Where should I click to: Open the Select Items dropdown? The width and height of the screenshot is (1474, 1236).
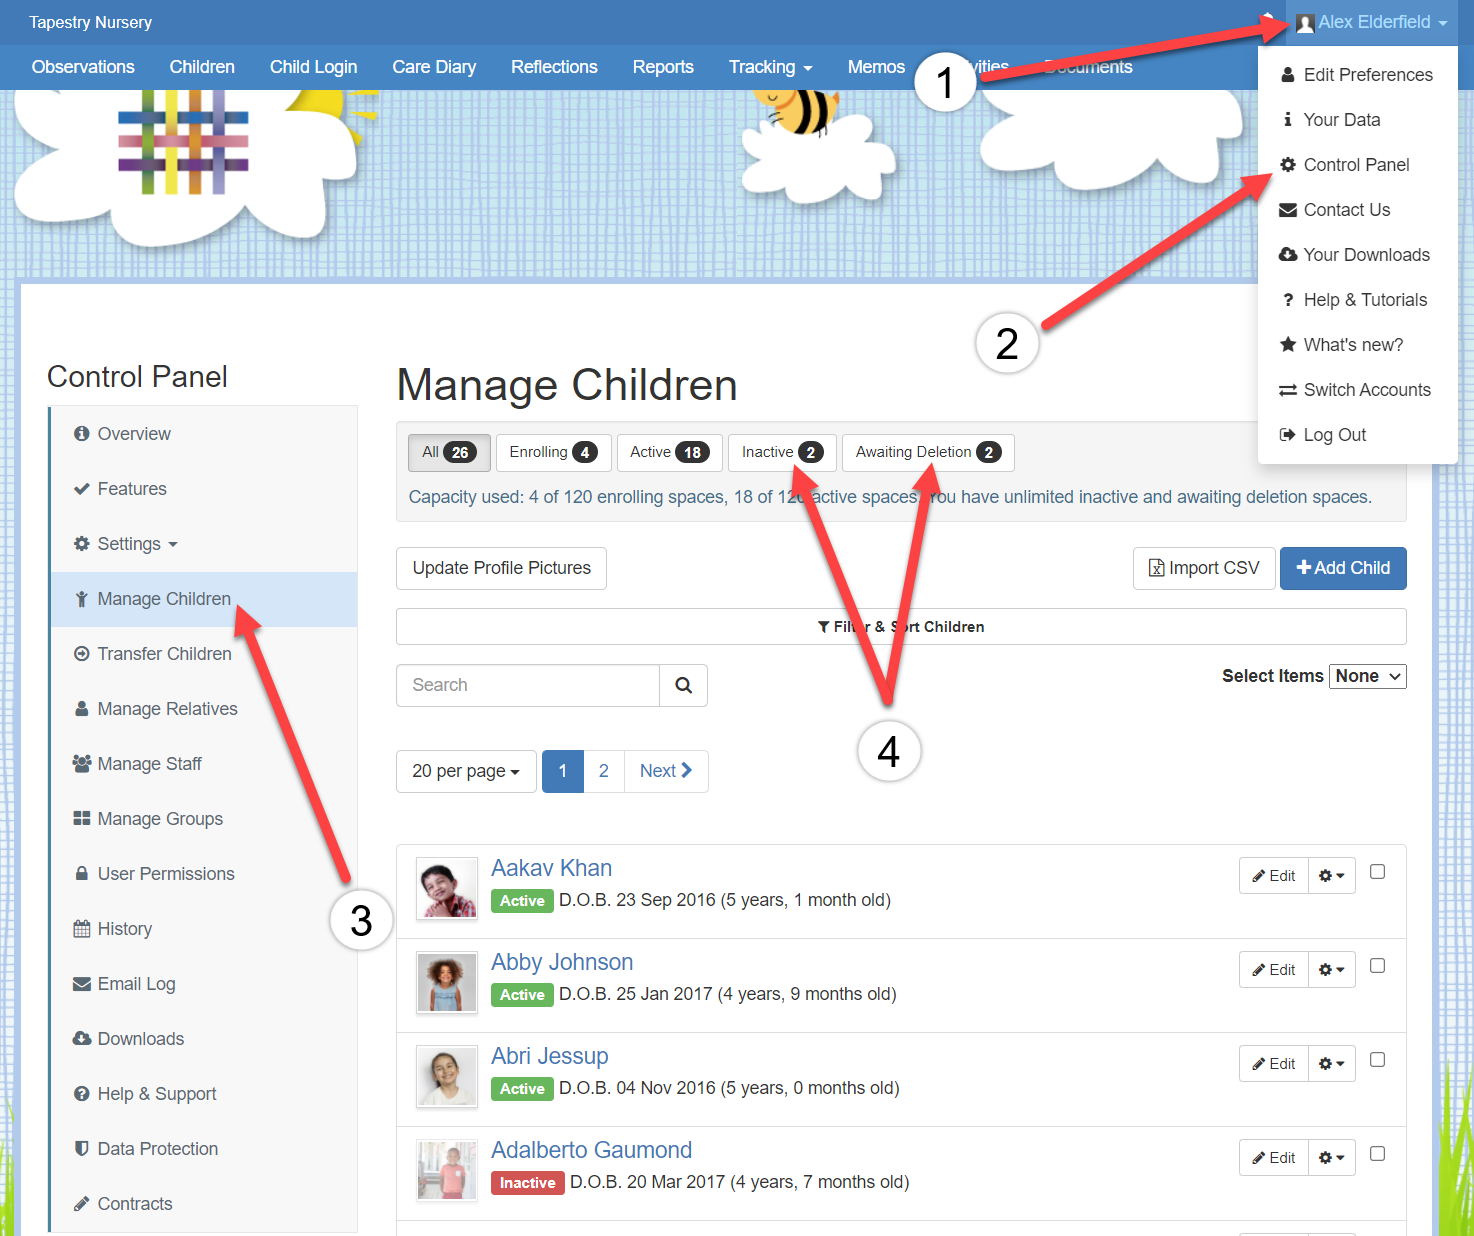point(1367,676)
